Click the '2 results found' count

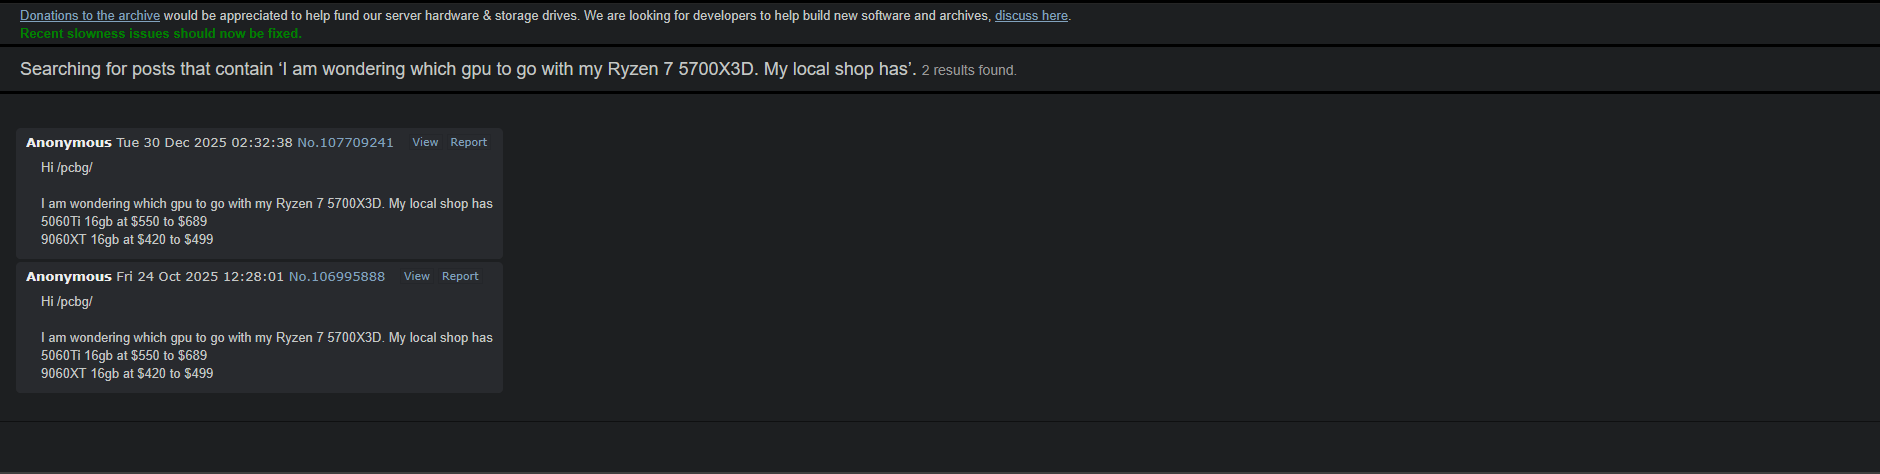[x=969, y=71]
